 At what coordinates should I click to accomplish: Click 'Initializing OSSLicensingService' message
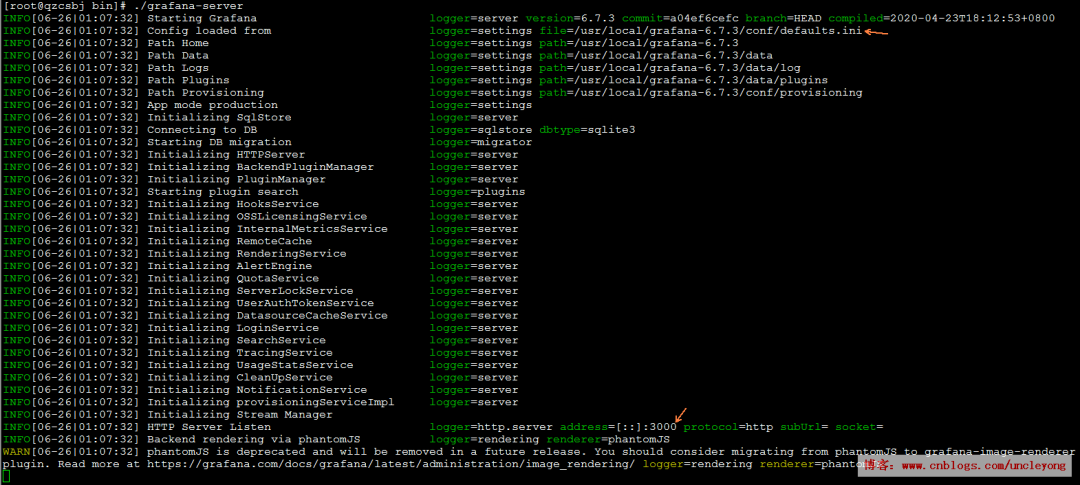pos(257,216)
